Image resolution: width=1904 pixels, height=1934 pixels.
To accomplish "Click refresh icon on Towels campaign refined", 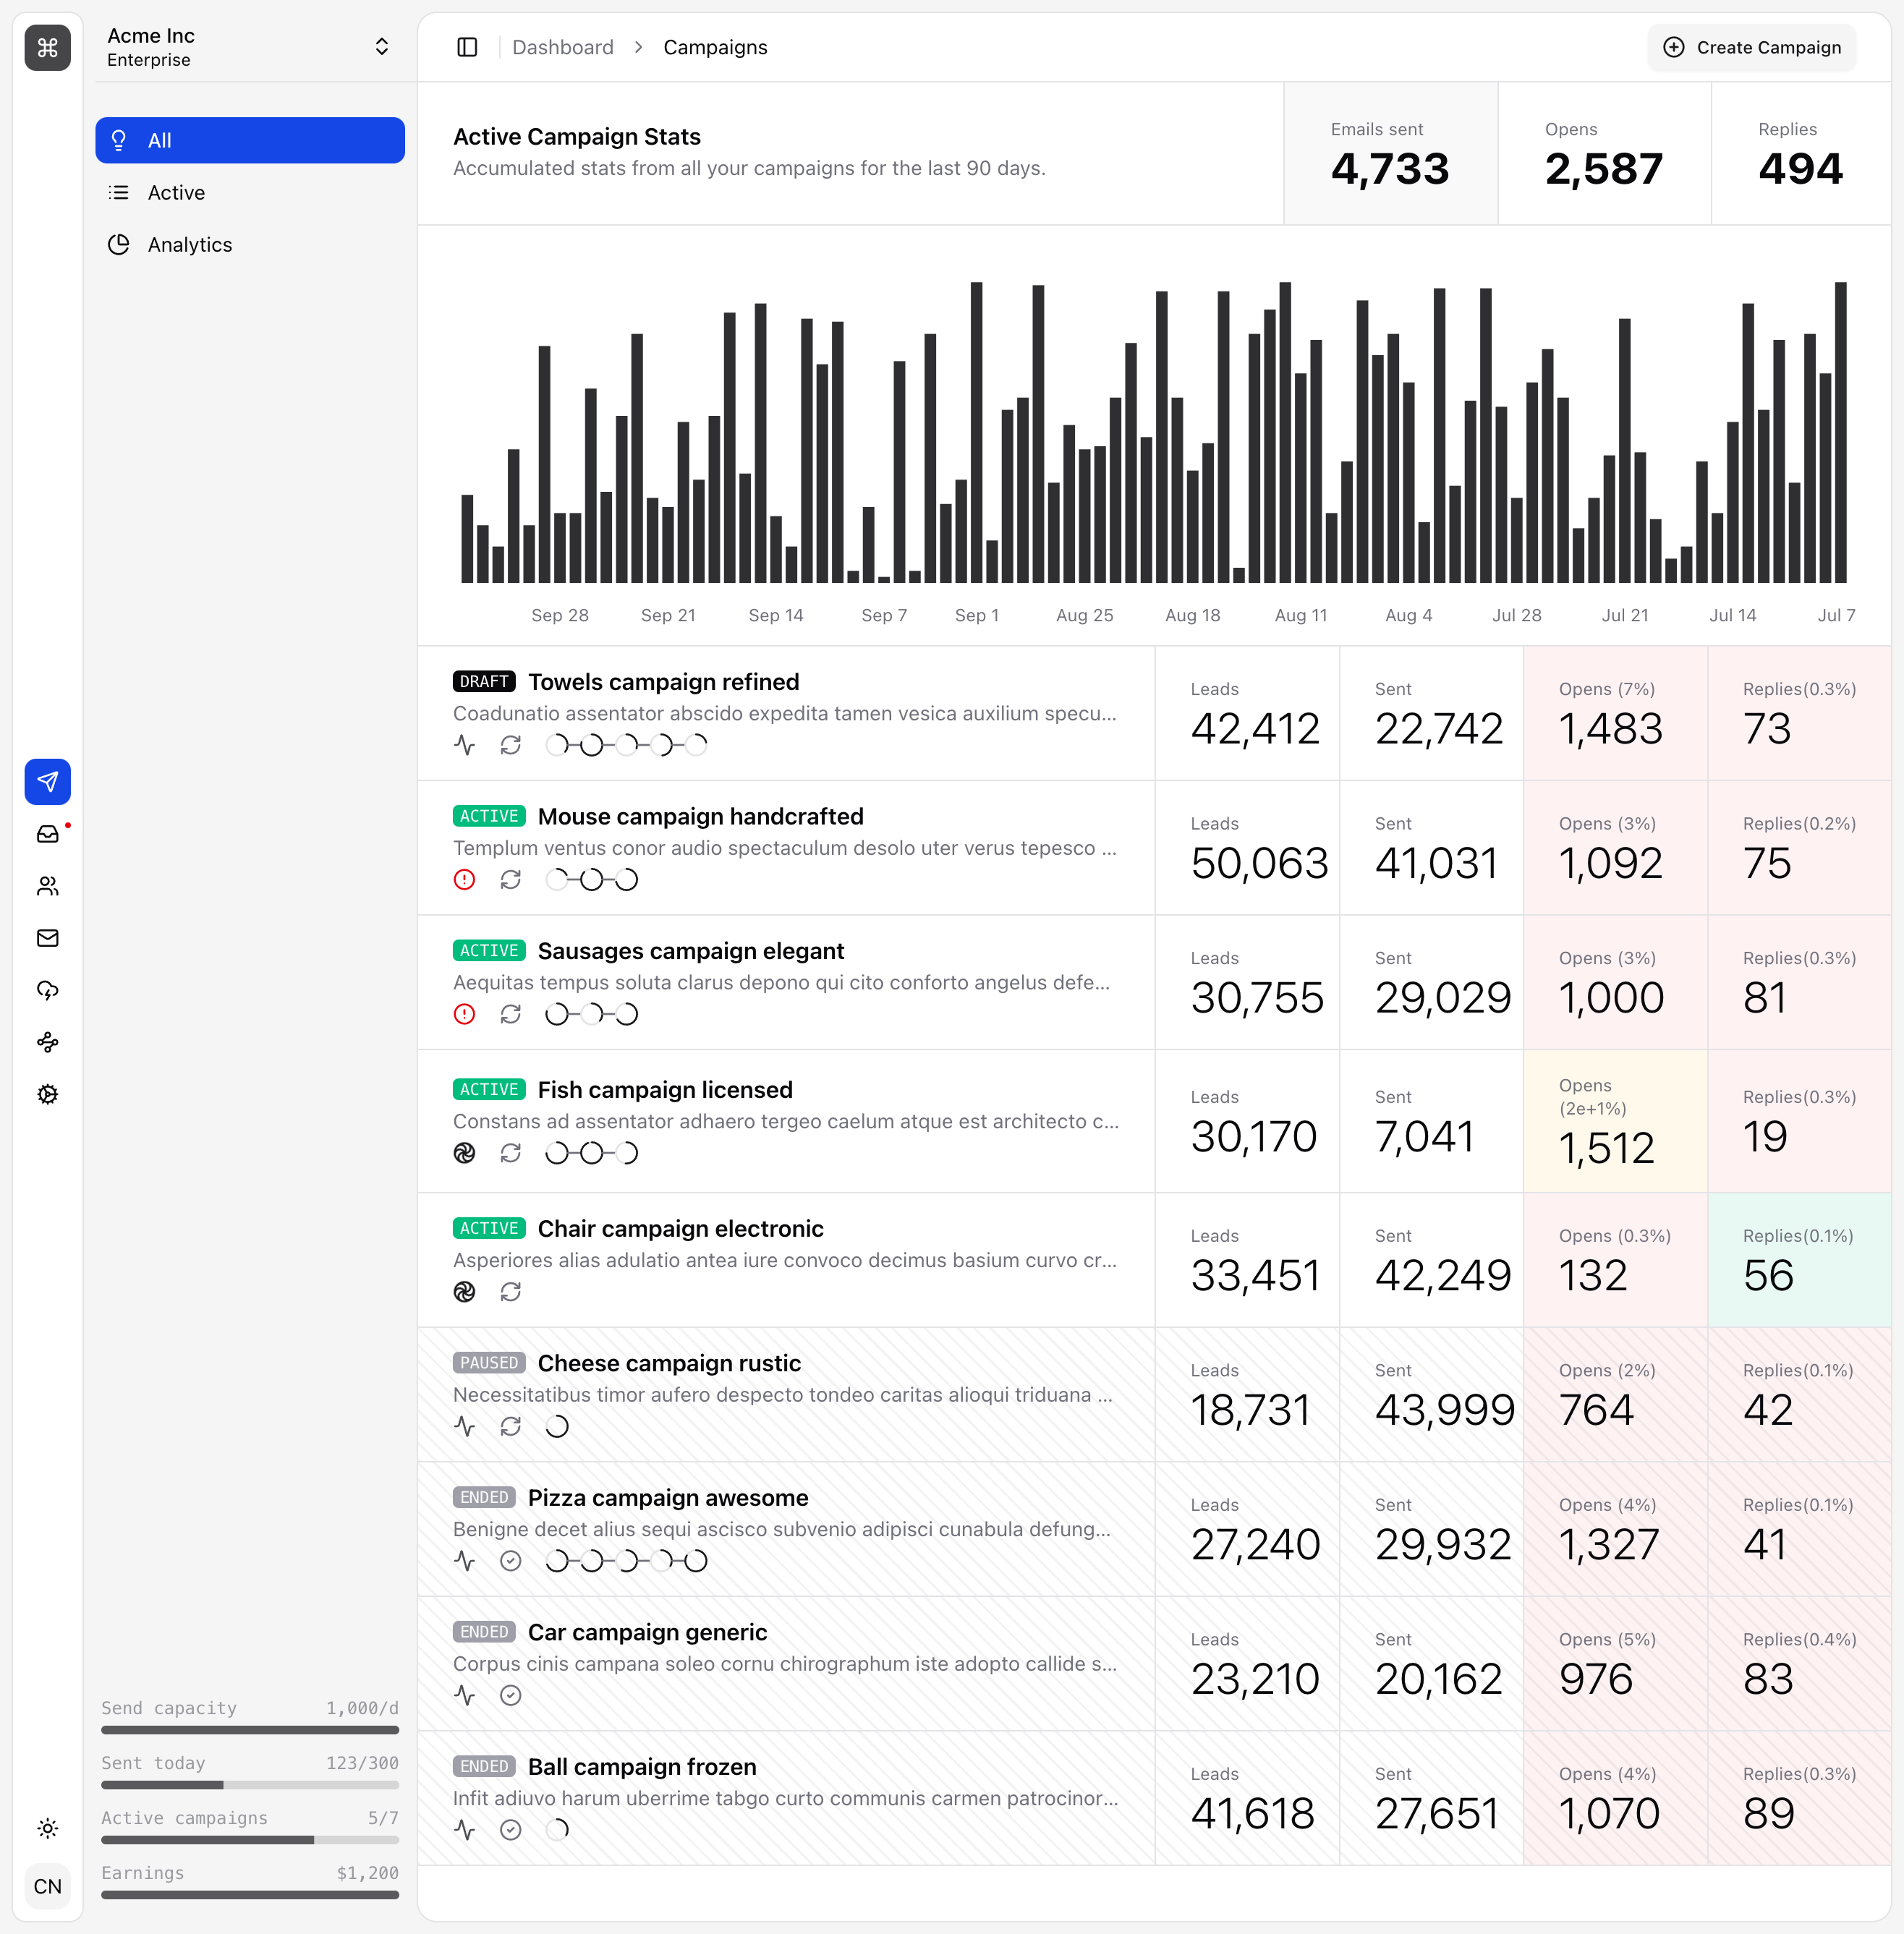I will click(511, 745).
